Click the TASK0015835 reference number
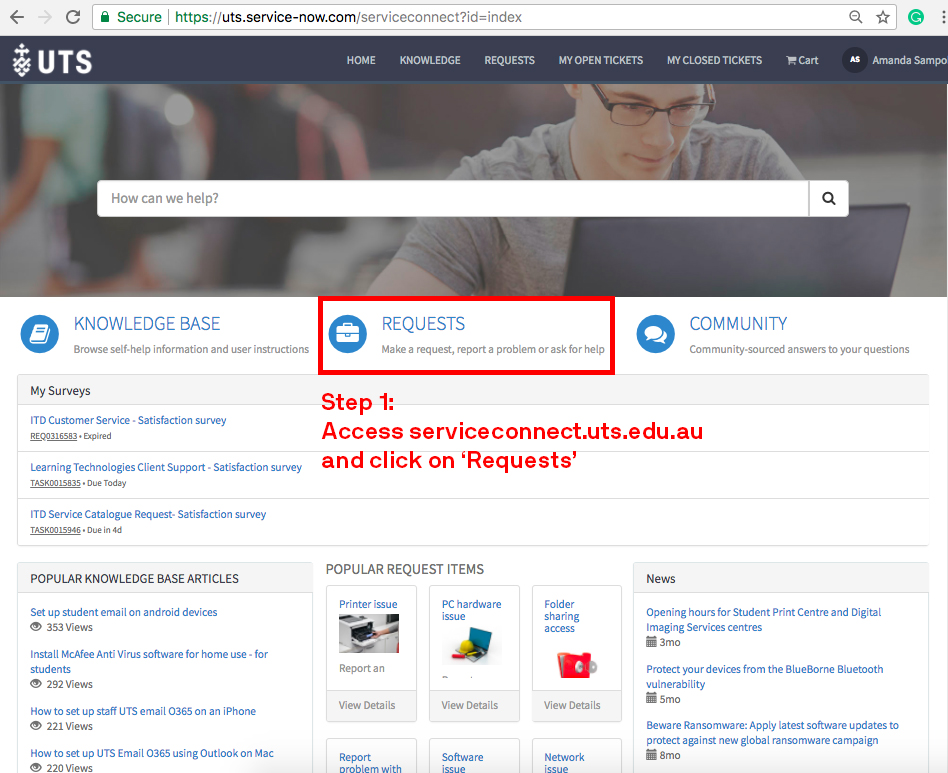 click(55, 483)
